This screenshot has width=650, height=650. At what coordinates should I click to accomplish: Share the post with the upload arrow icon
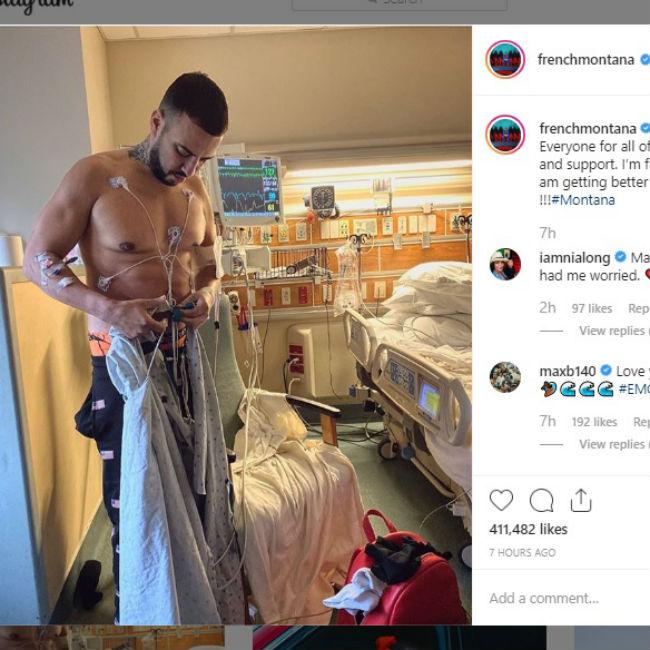(x=581, y=500)
